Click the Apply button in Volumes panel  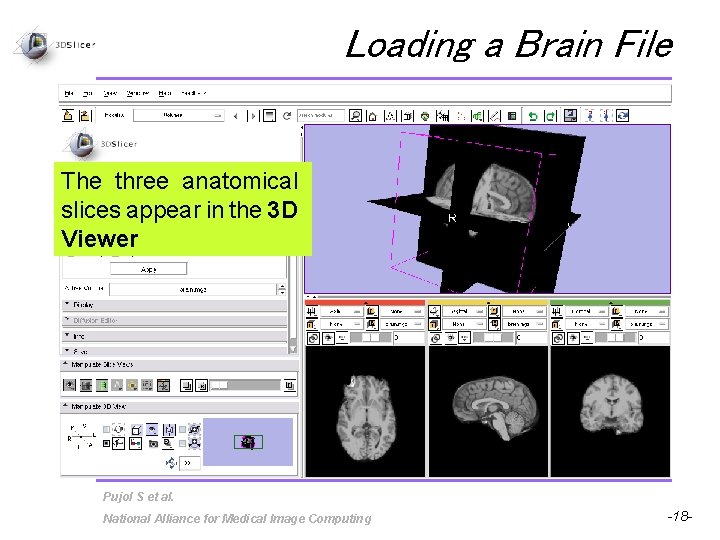148,269
